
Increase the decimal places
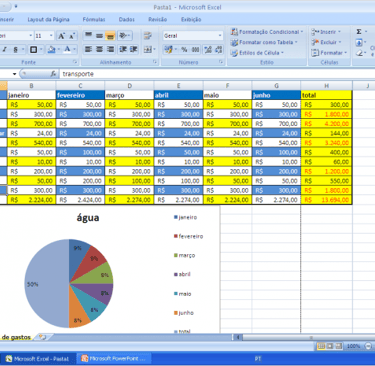click(x=208, y=50)
